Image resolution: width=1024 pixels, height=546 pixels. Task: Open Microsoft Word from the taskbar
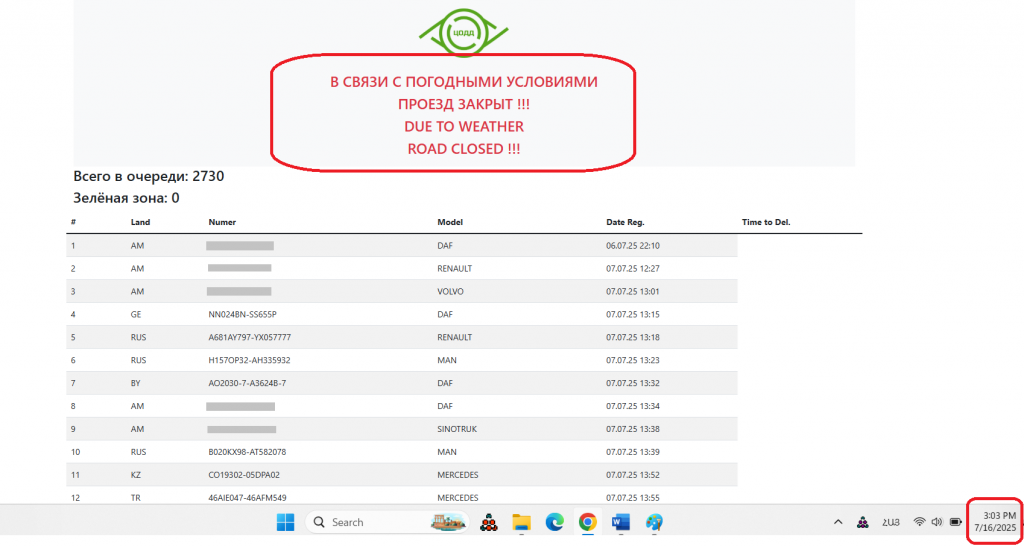tap(621, 522)
